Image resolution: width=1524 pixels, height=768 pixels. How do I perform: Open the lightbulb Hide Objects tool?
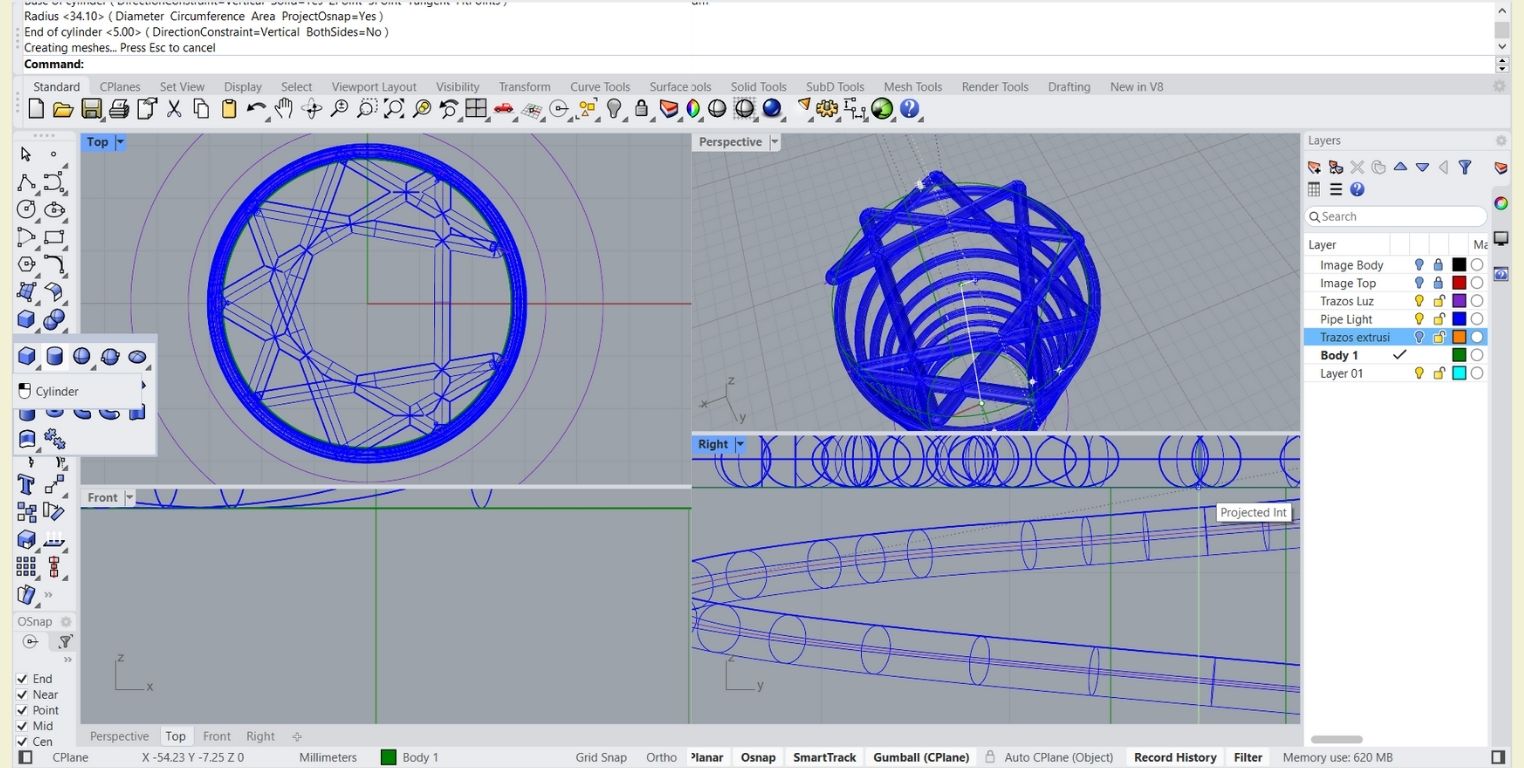614,109
